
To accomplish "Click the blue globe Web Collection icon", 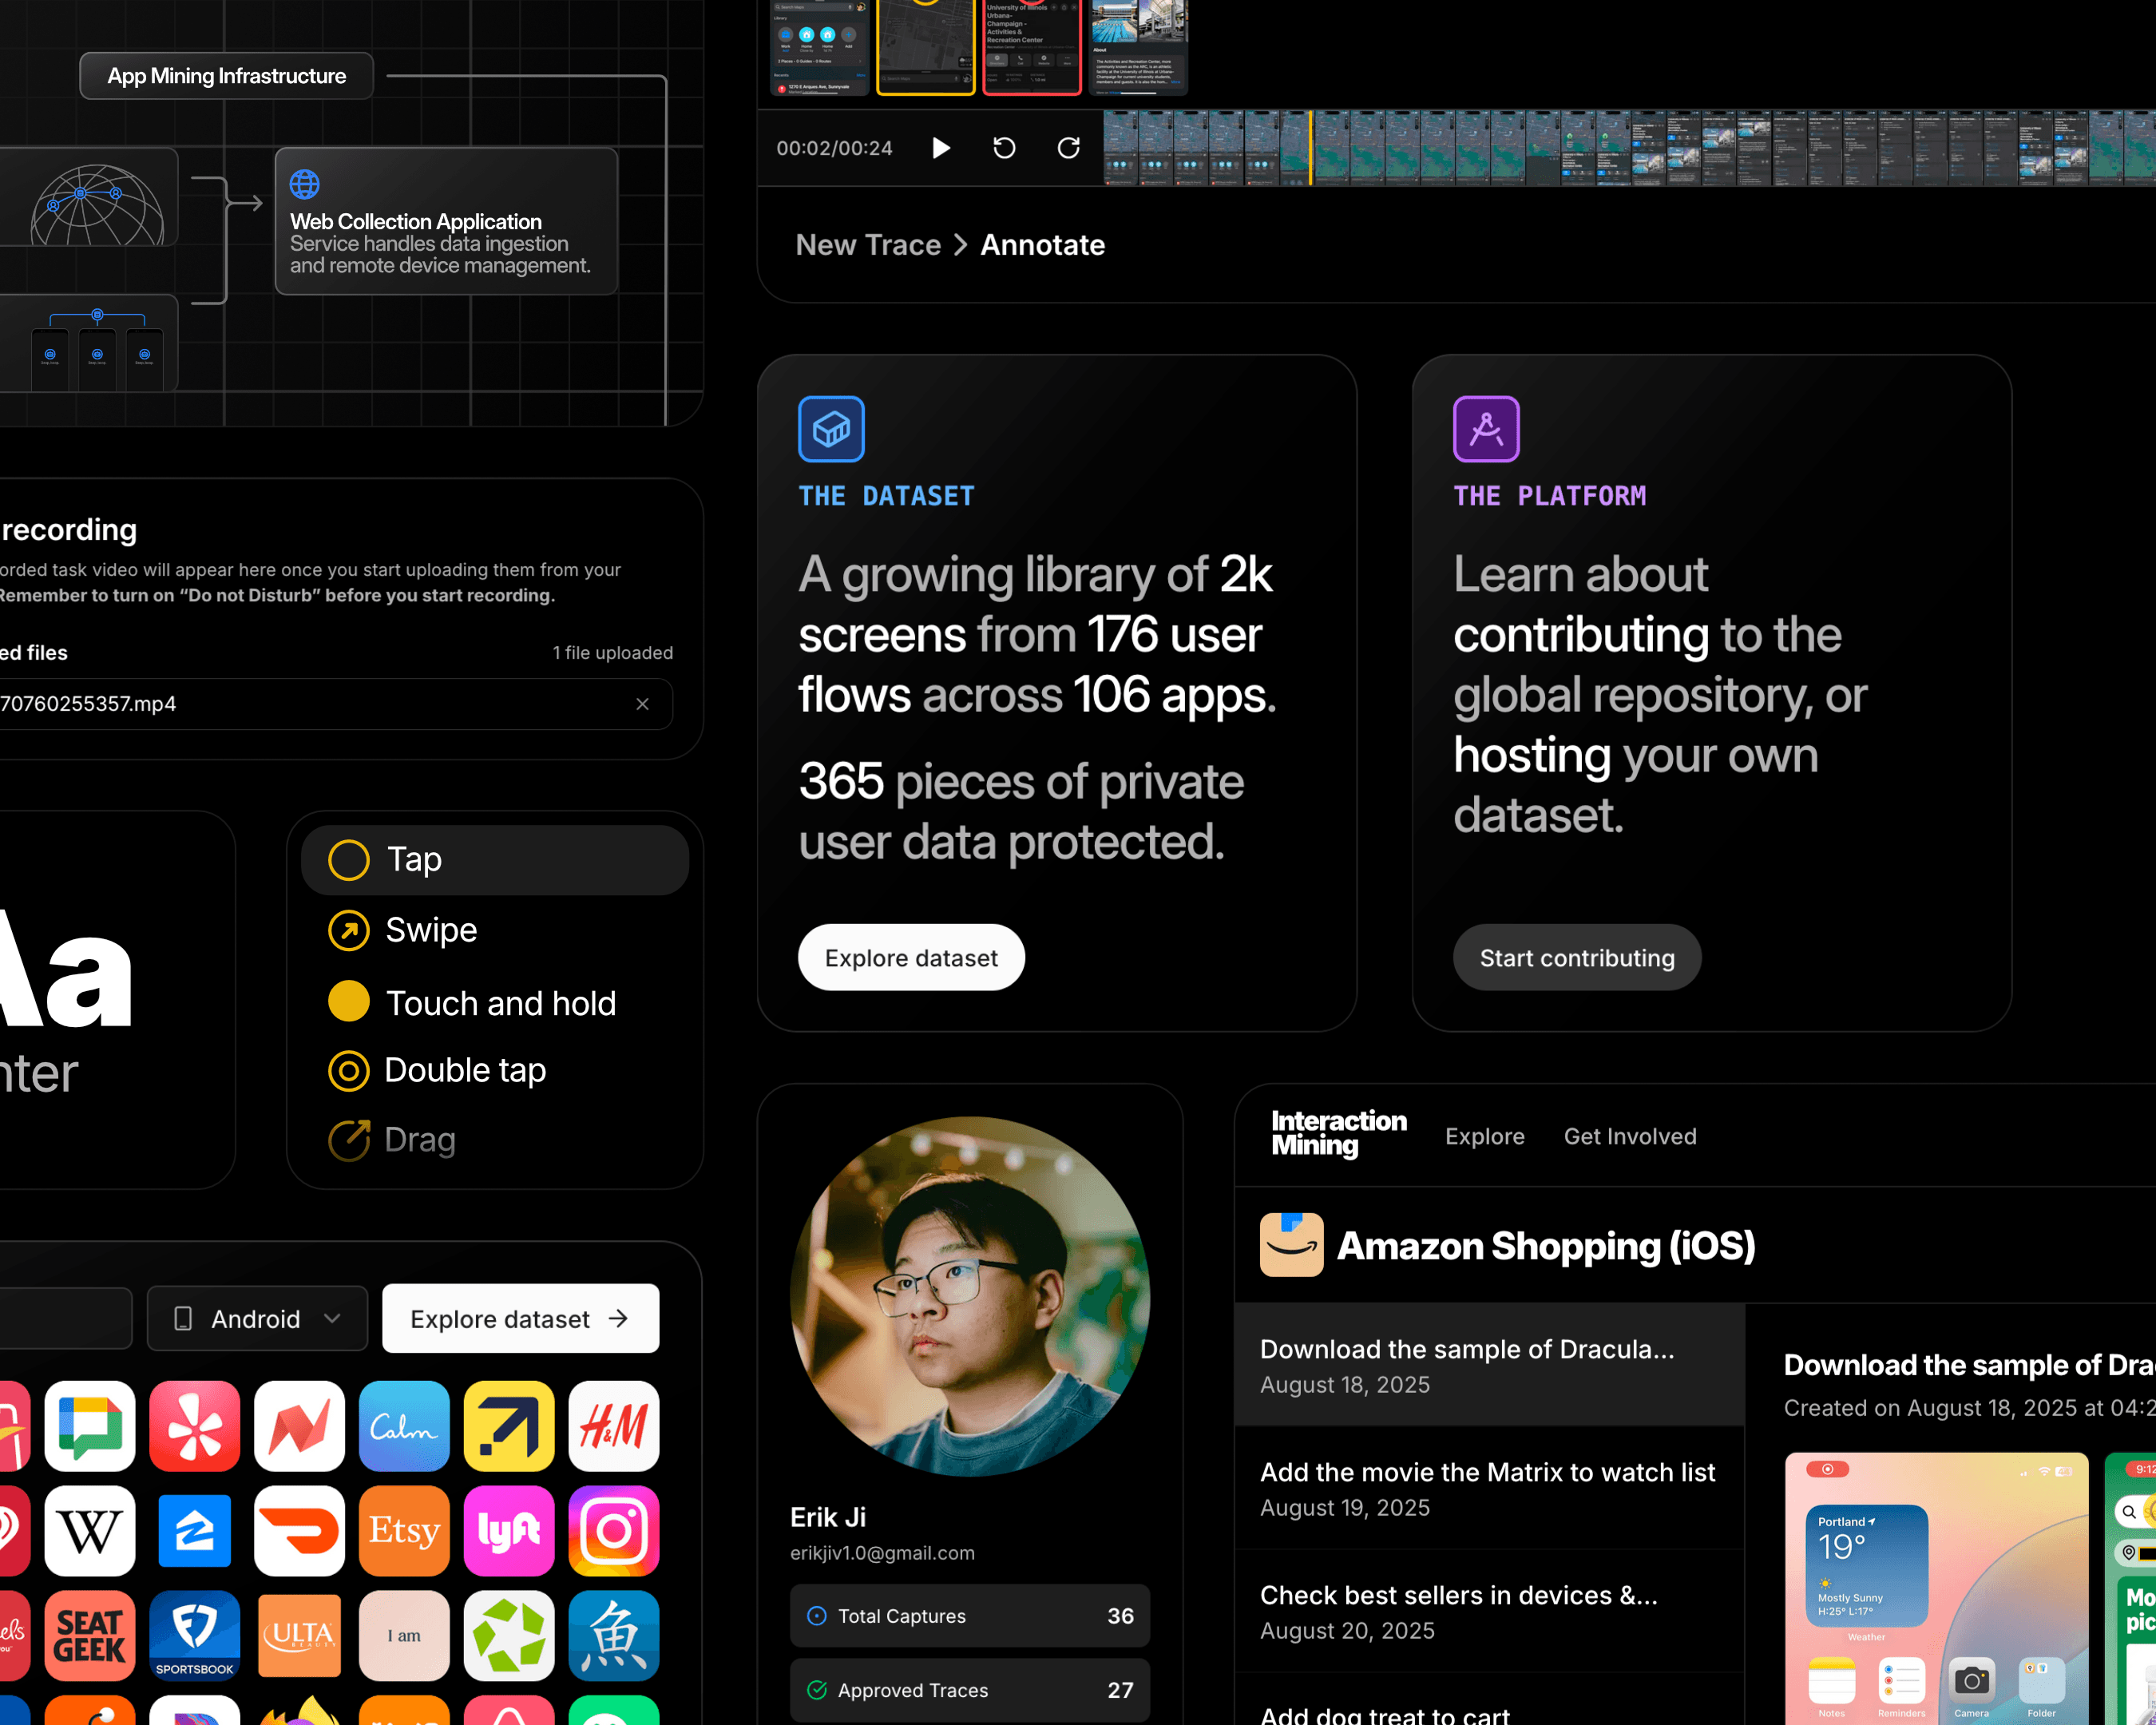I will click(x=305, y=184).
